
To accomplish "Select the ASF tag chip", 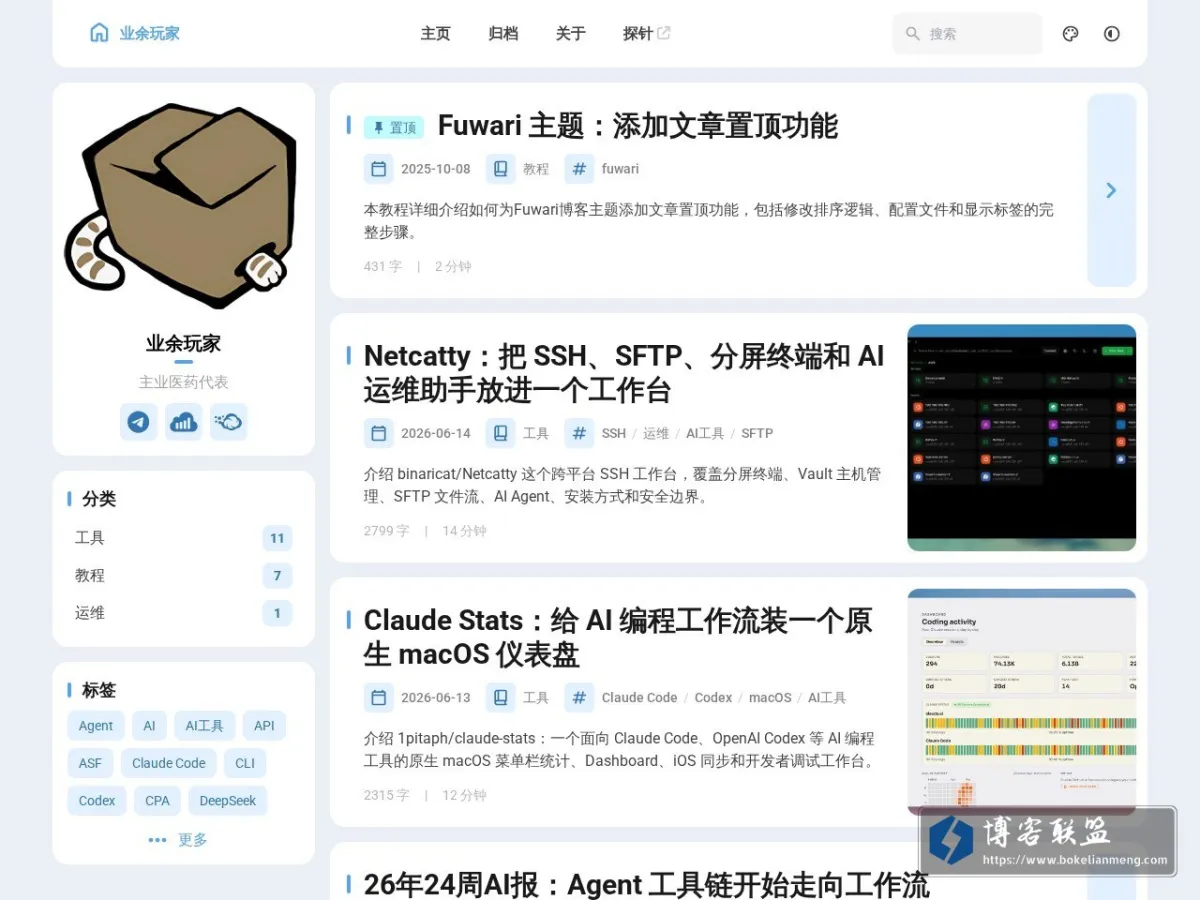I will click(x=91, y=763).
